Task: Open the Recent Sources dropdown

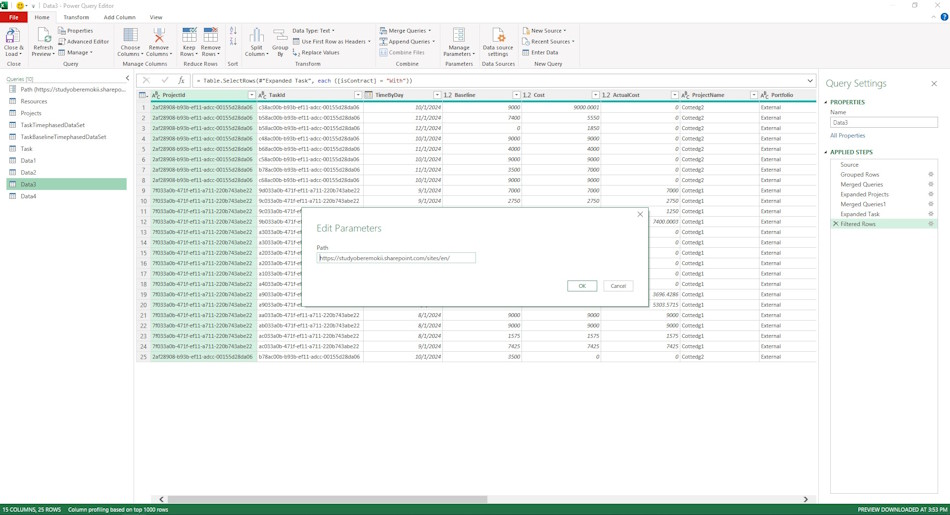Action: tap(548, 42)
